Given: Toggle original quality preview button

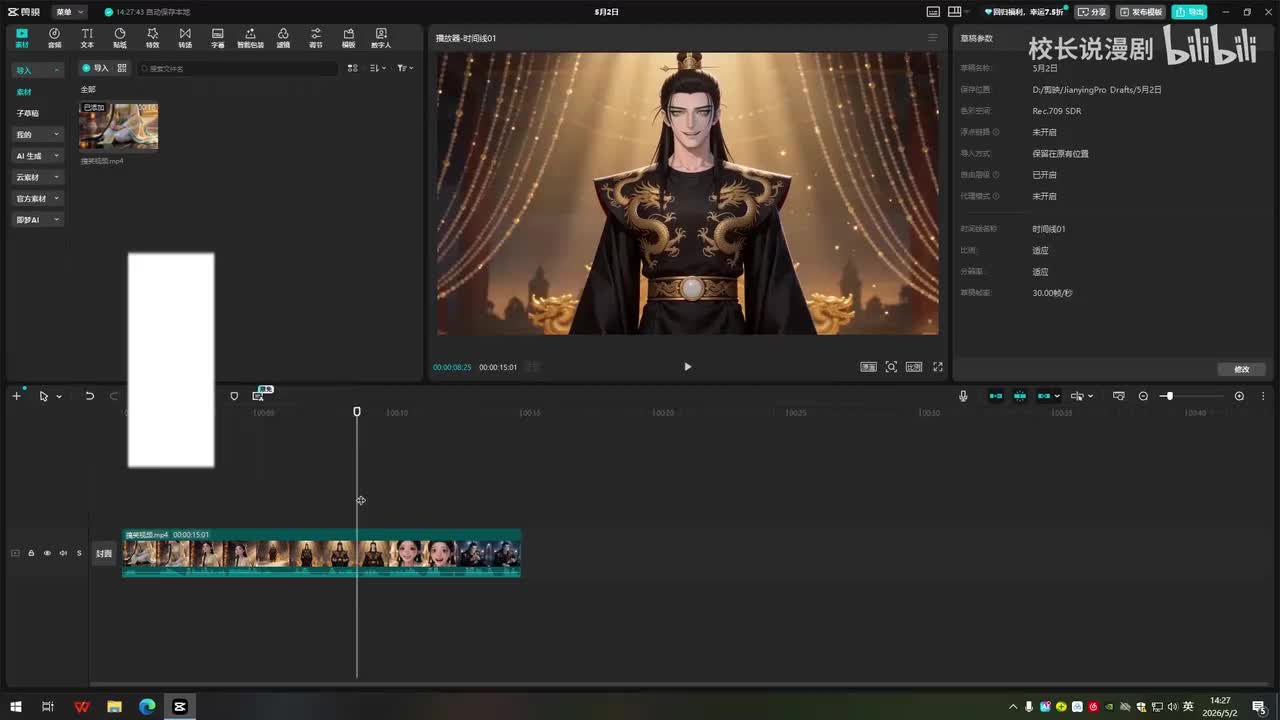Looking at the screenshot, I should (x=868, y=367).
